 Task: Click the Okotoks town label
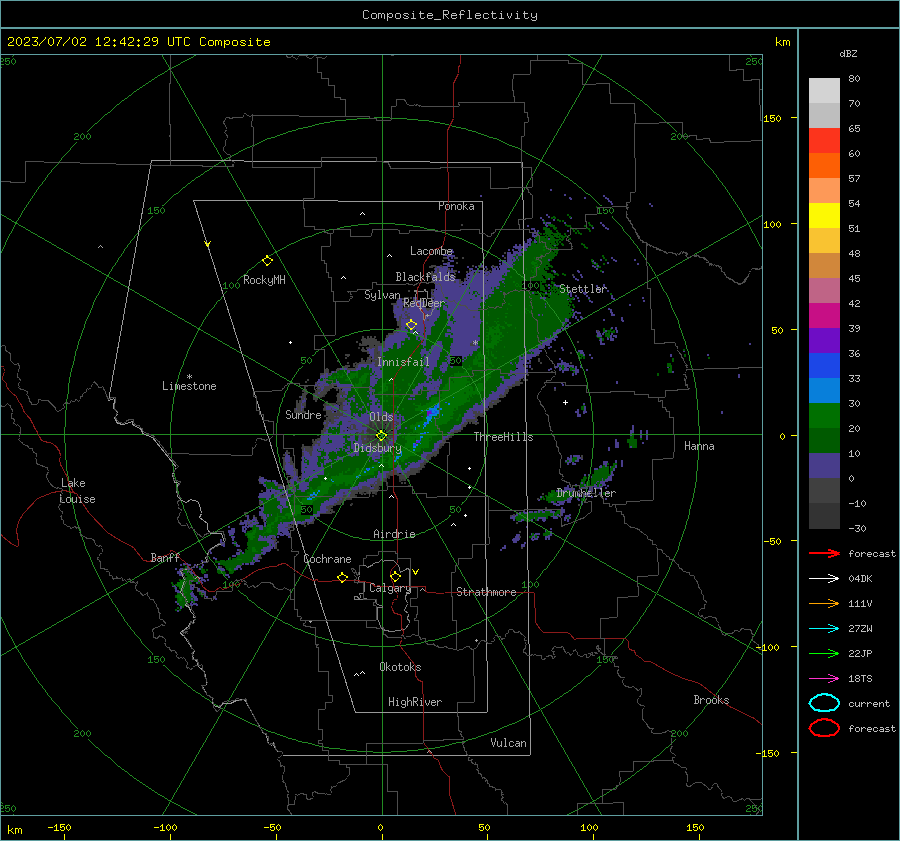coord(400,667)
